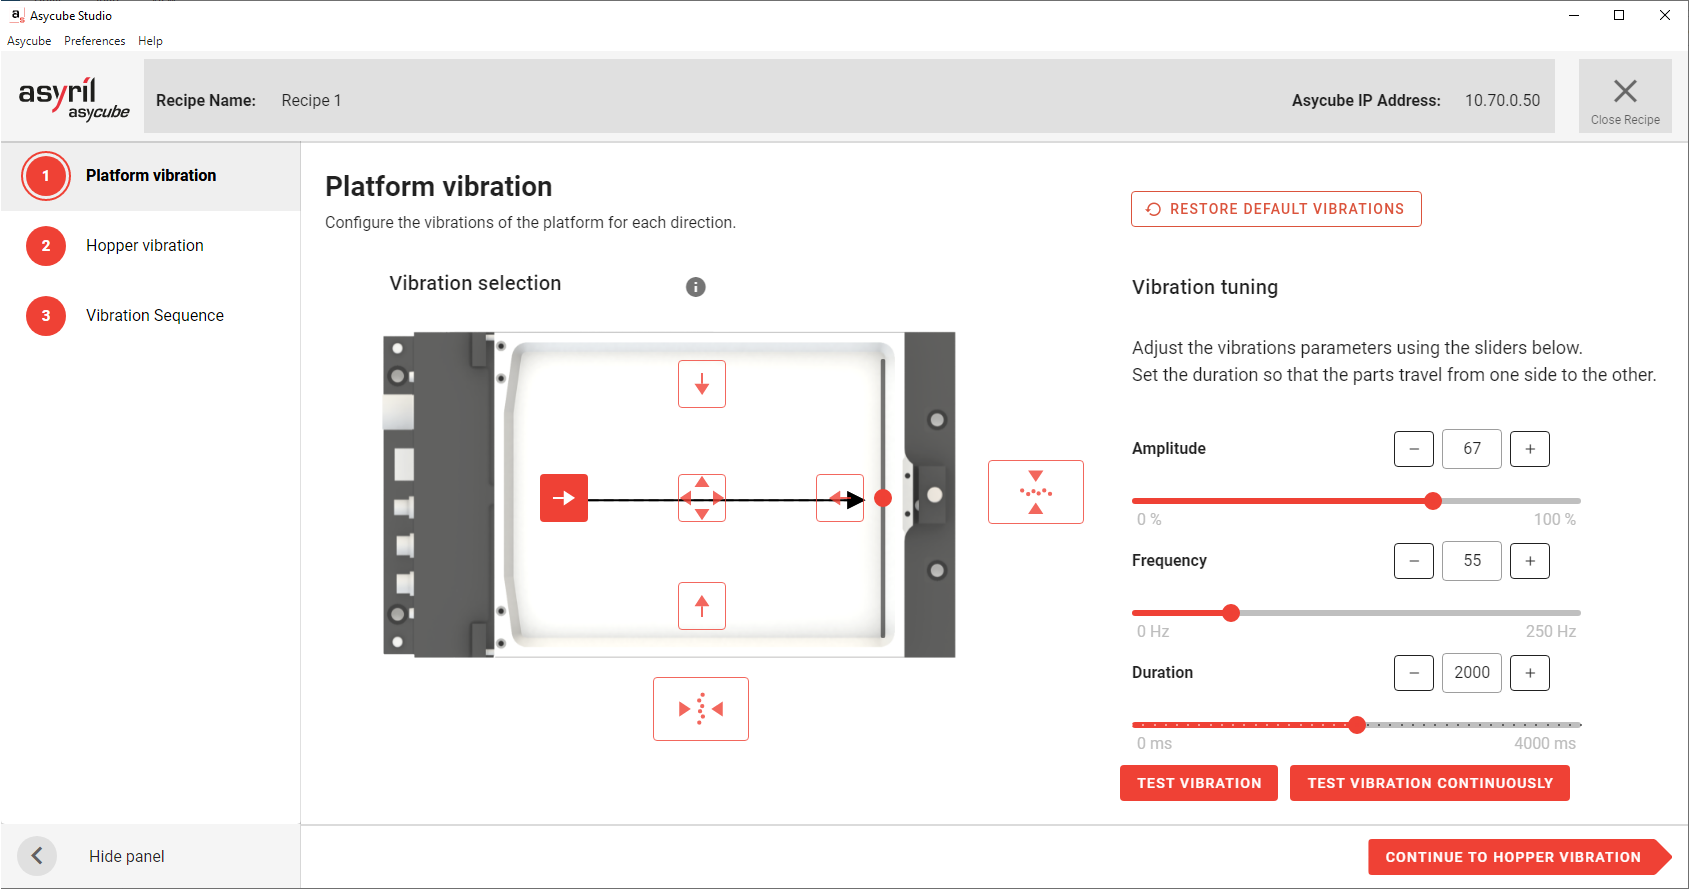This screenshot has height=889, width=1689.
Task: Select the horizontal centering vibration icon
Action: coord(701,709)
